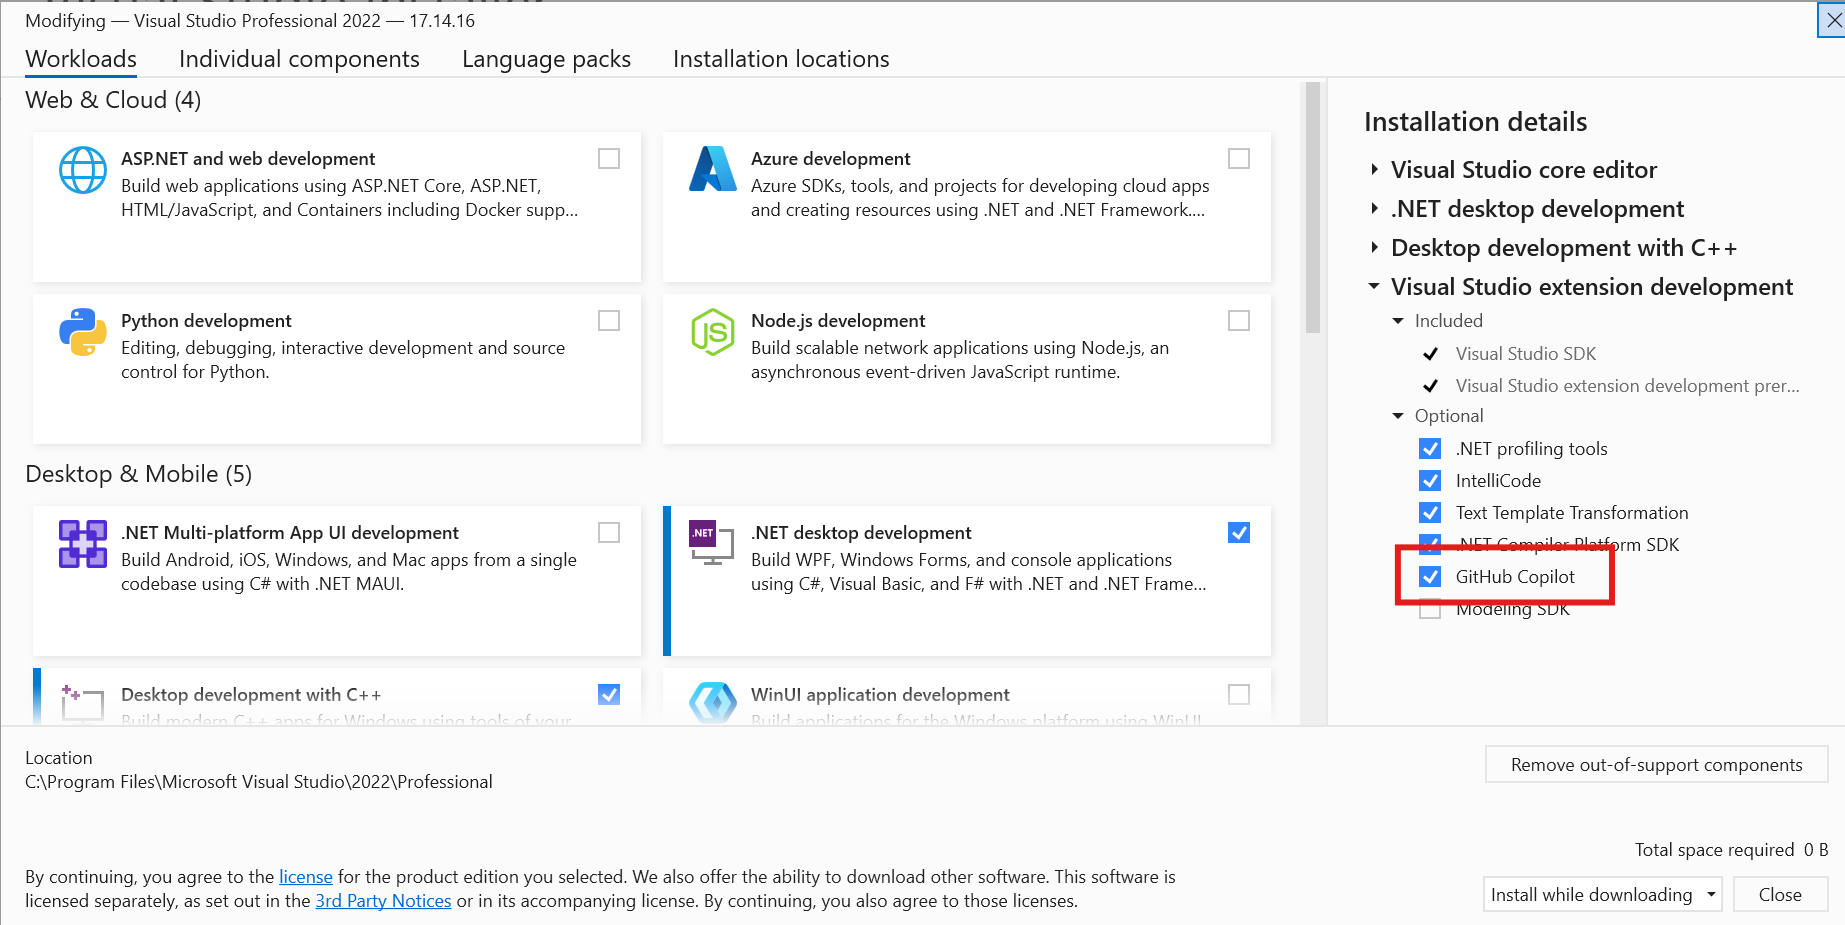Close the installer window with X

pos(1833,20)
